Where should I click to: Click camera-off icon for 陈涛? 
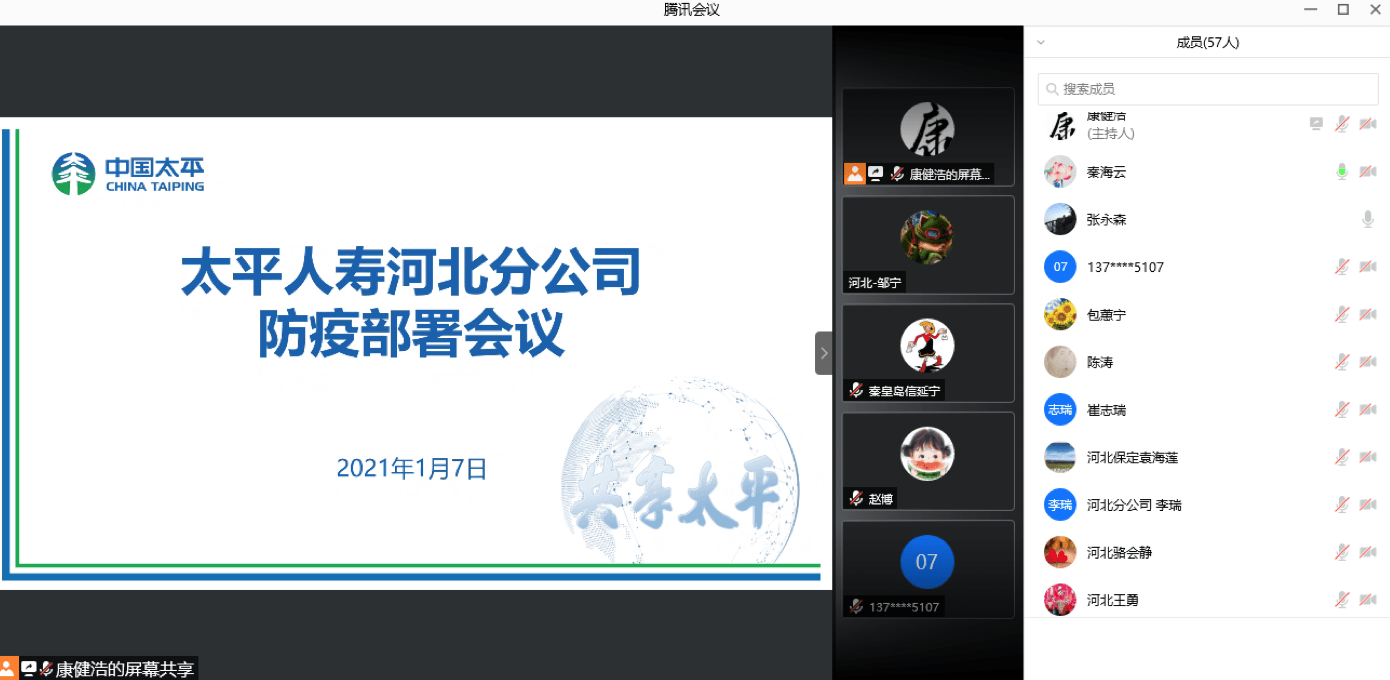pyautogui.click(x=1368, y=362)
